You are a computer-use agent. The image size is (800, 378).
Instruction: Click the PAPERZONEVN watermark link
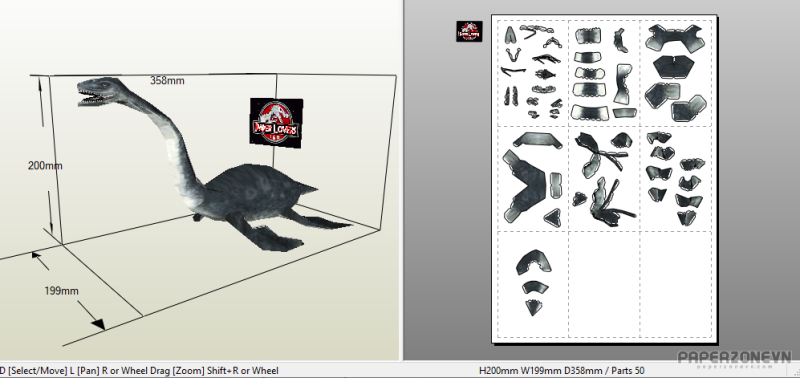735,358
